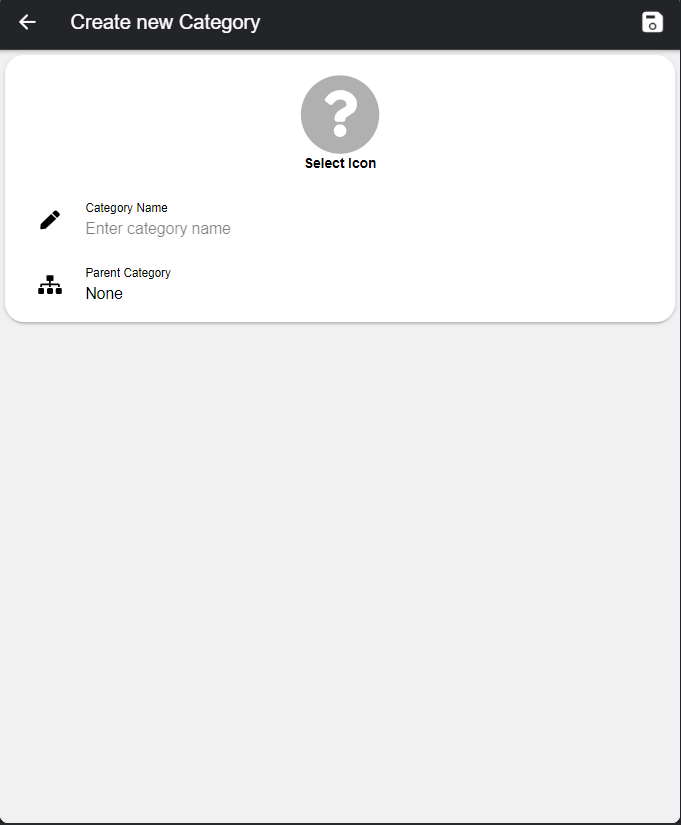Click the "Select Icon" label

(x=340, y=163)
